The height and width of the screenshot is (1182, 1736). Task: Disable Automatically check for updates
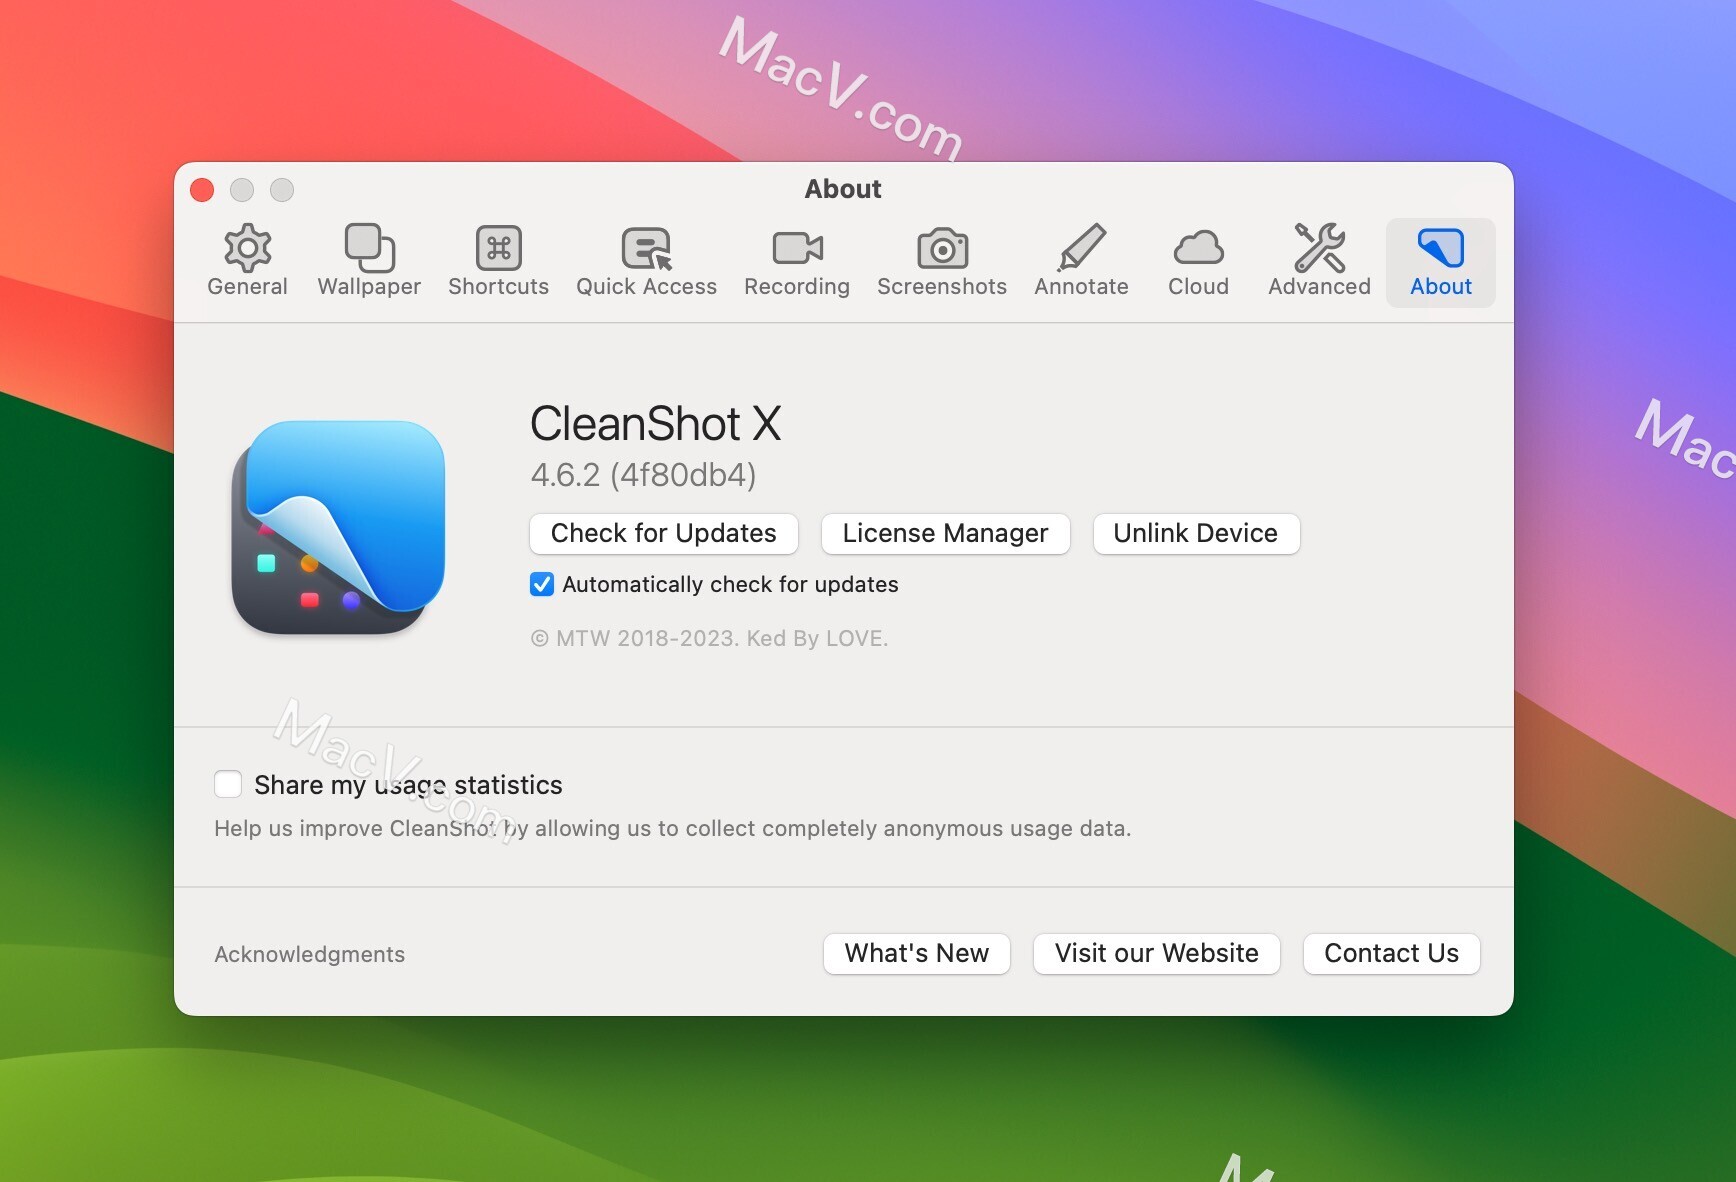coord(542,584)
